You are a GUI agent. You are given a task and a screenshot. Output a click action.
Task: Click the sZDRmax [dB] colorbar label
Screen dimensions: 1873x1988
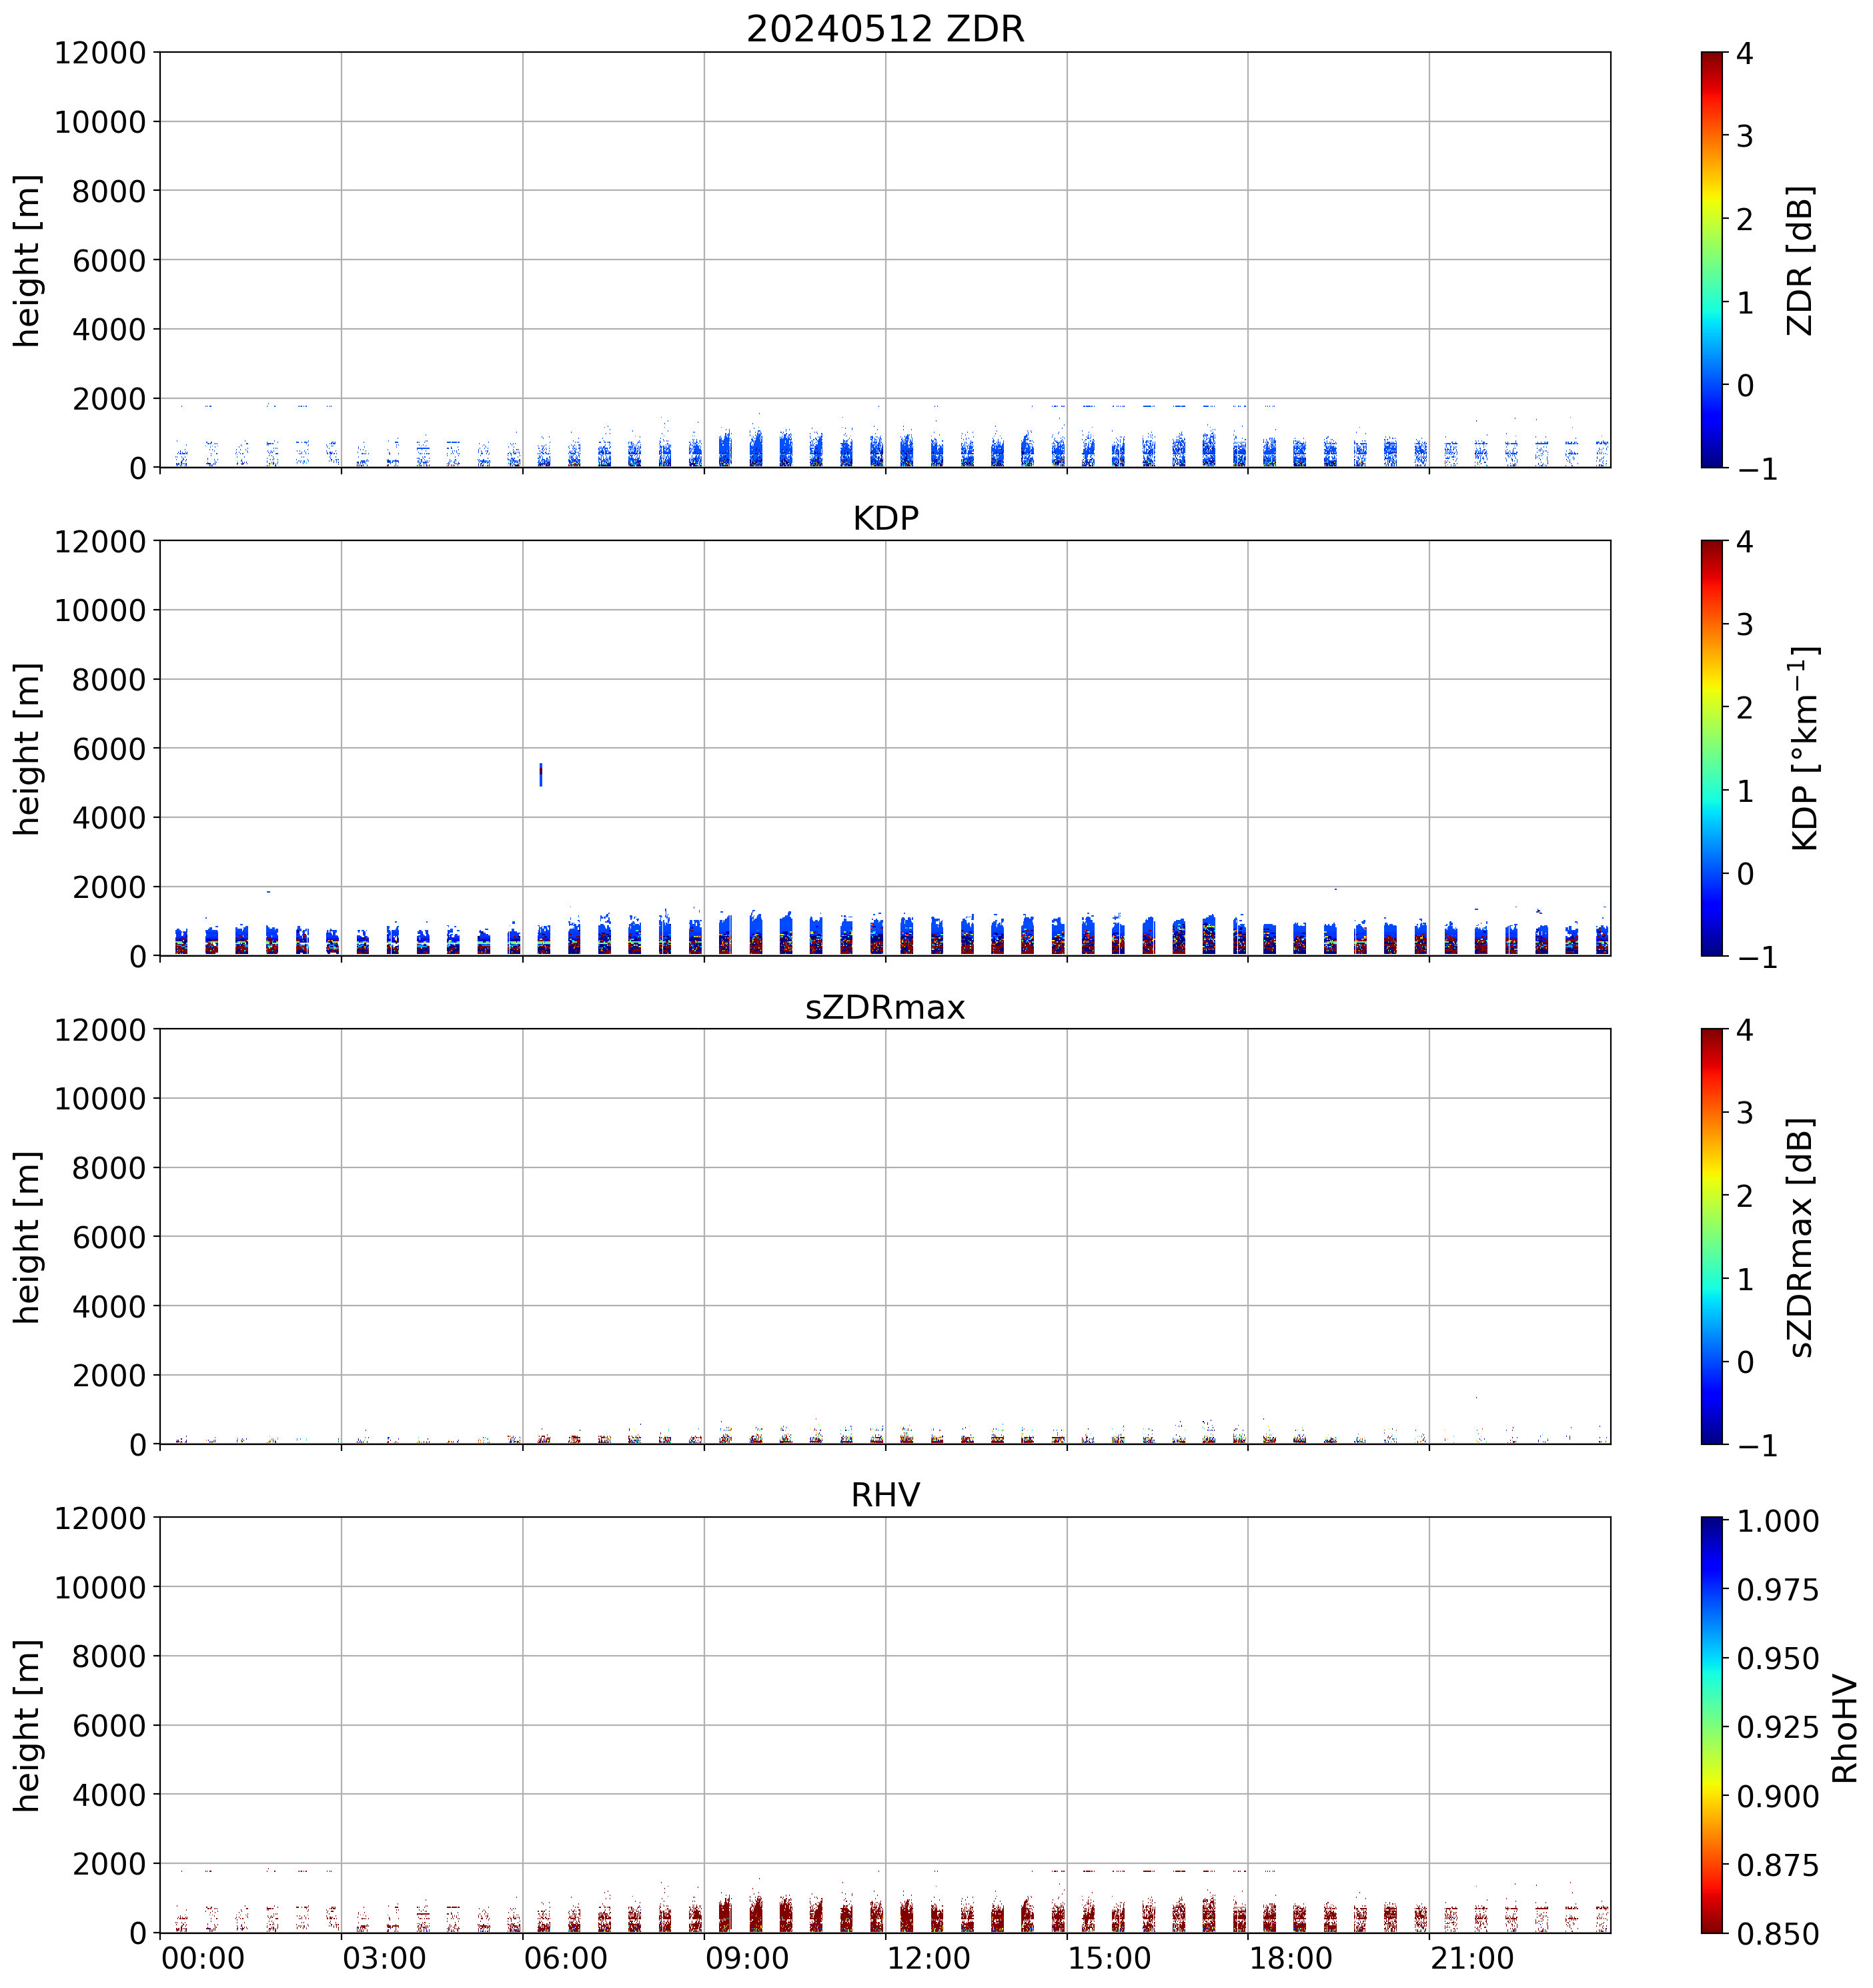[x=1799, y=1237]
